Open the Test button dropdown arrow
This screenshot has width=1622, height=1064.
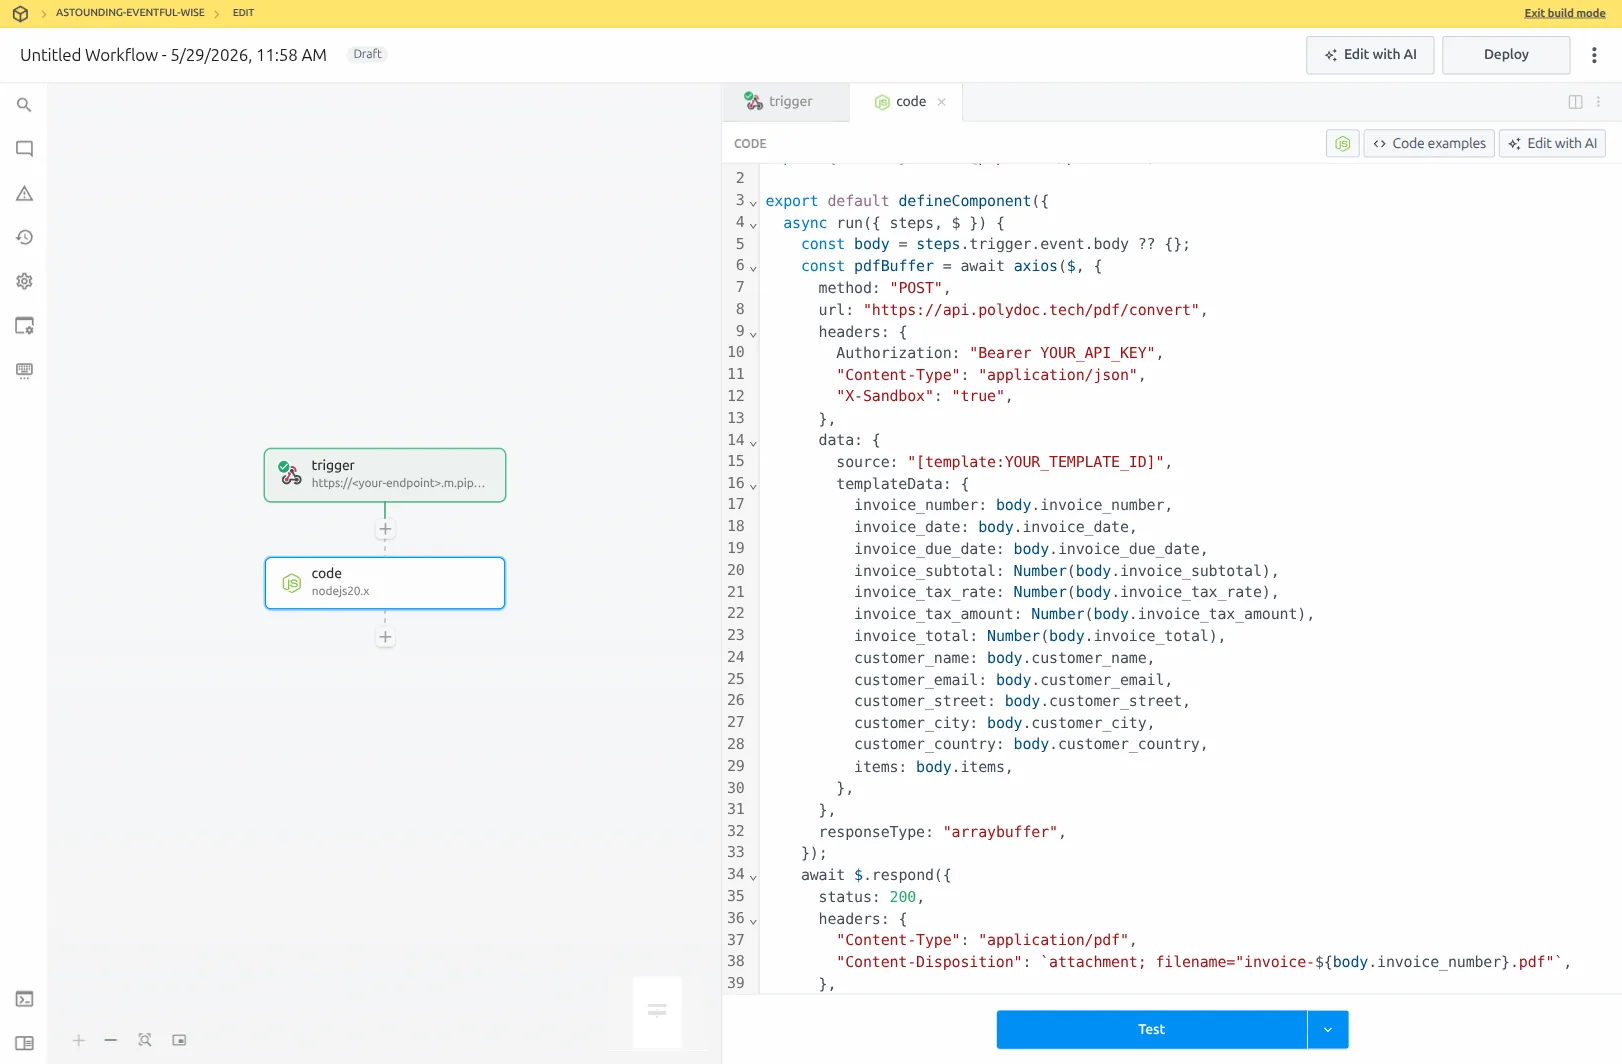pos(1328,1029)
